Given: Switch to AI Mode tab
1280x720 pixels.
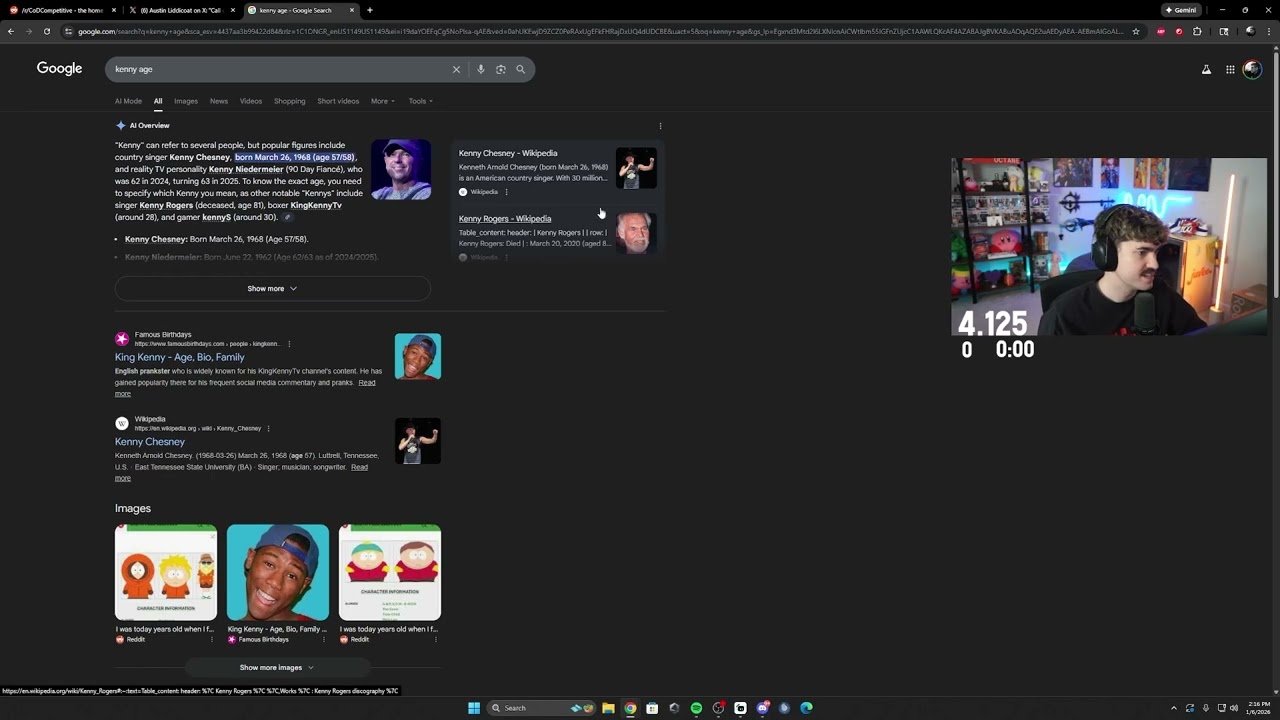Looking at the screenshot, I should coord(128,101).
